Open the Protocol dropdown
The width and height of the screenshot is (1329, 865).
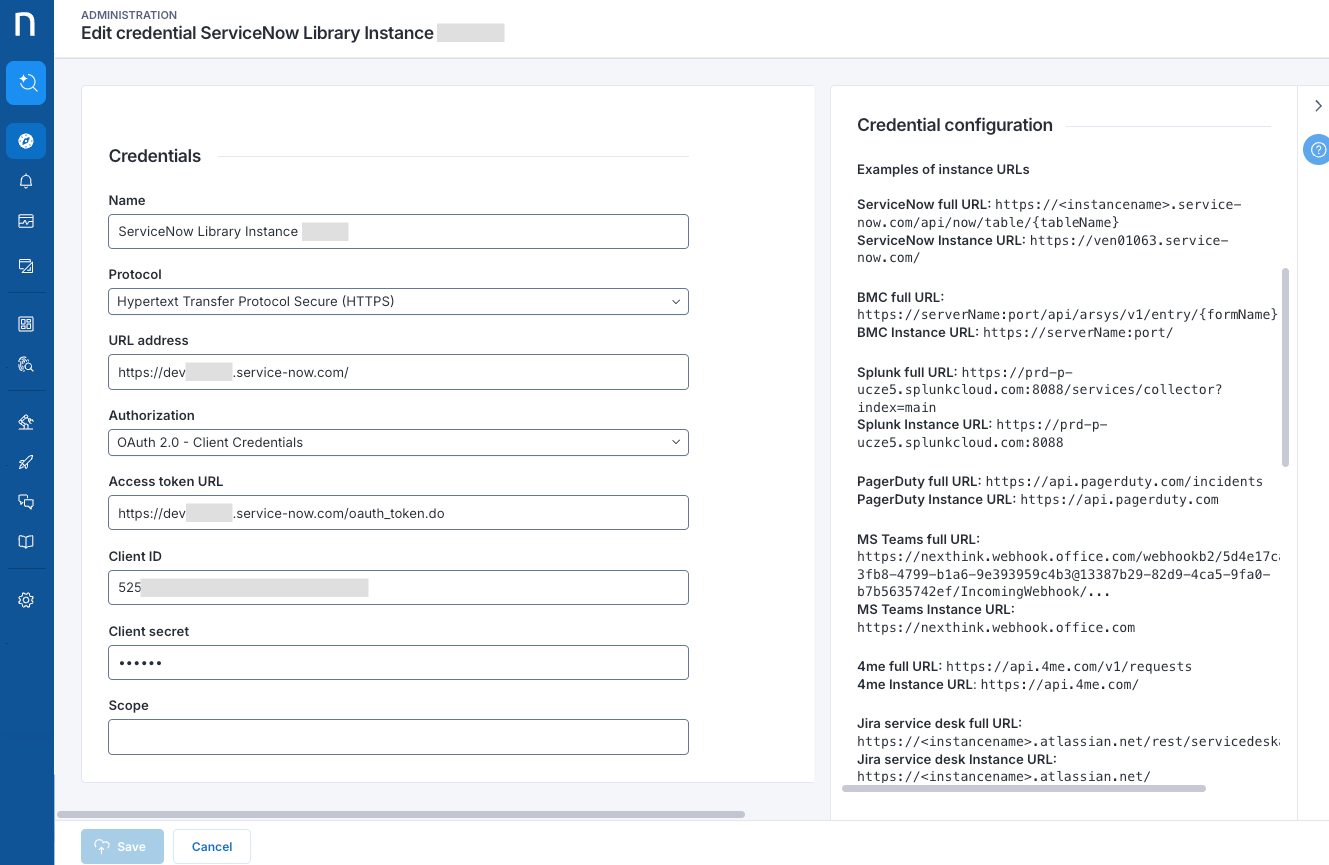[x=398, y=301]
